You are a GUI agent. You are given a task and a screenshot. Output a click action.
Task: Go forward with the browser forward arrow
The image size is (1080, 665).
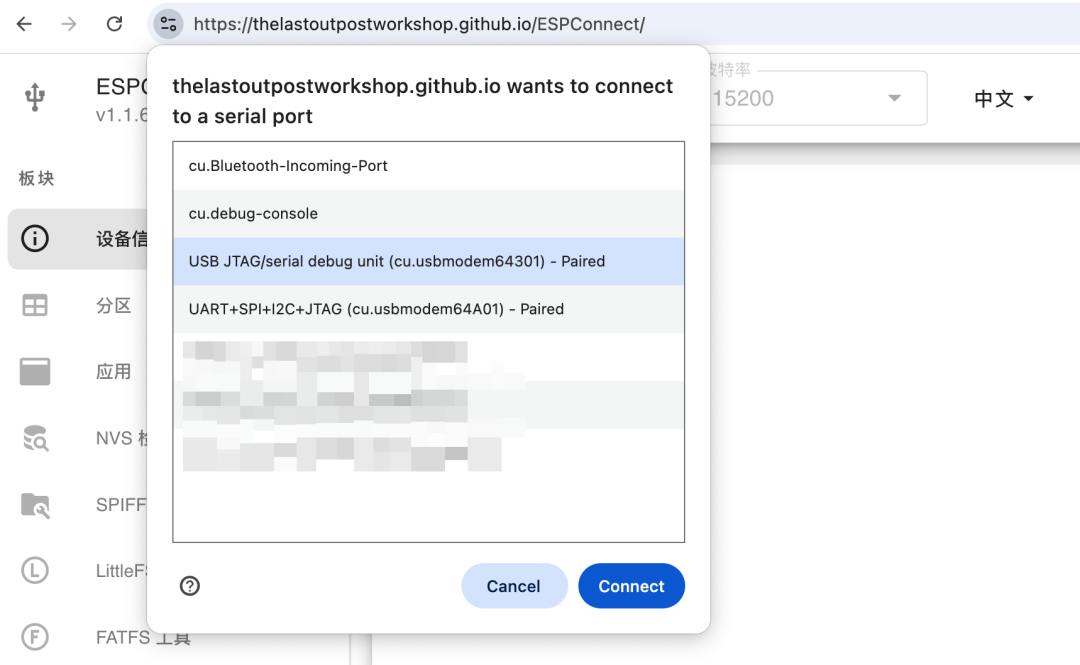69,24
